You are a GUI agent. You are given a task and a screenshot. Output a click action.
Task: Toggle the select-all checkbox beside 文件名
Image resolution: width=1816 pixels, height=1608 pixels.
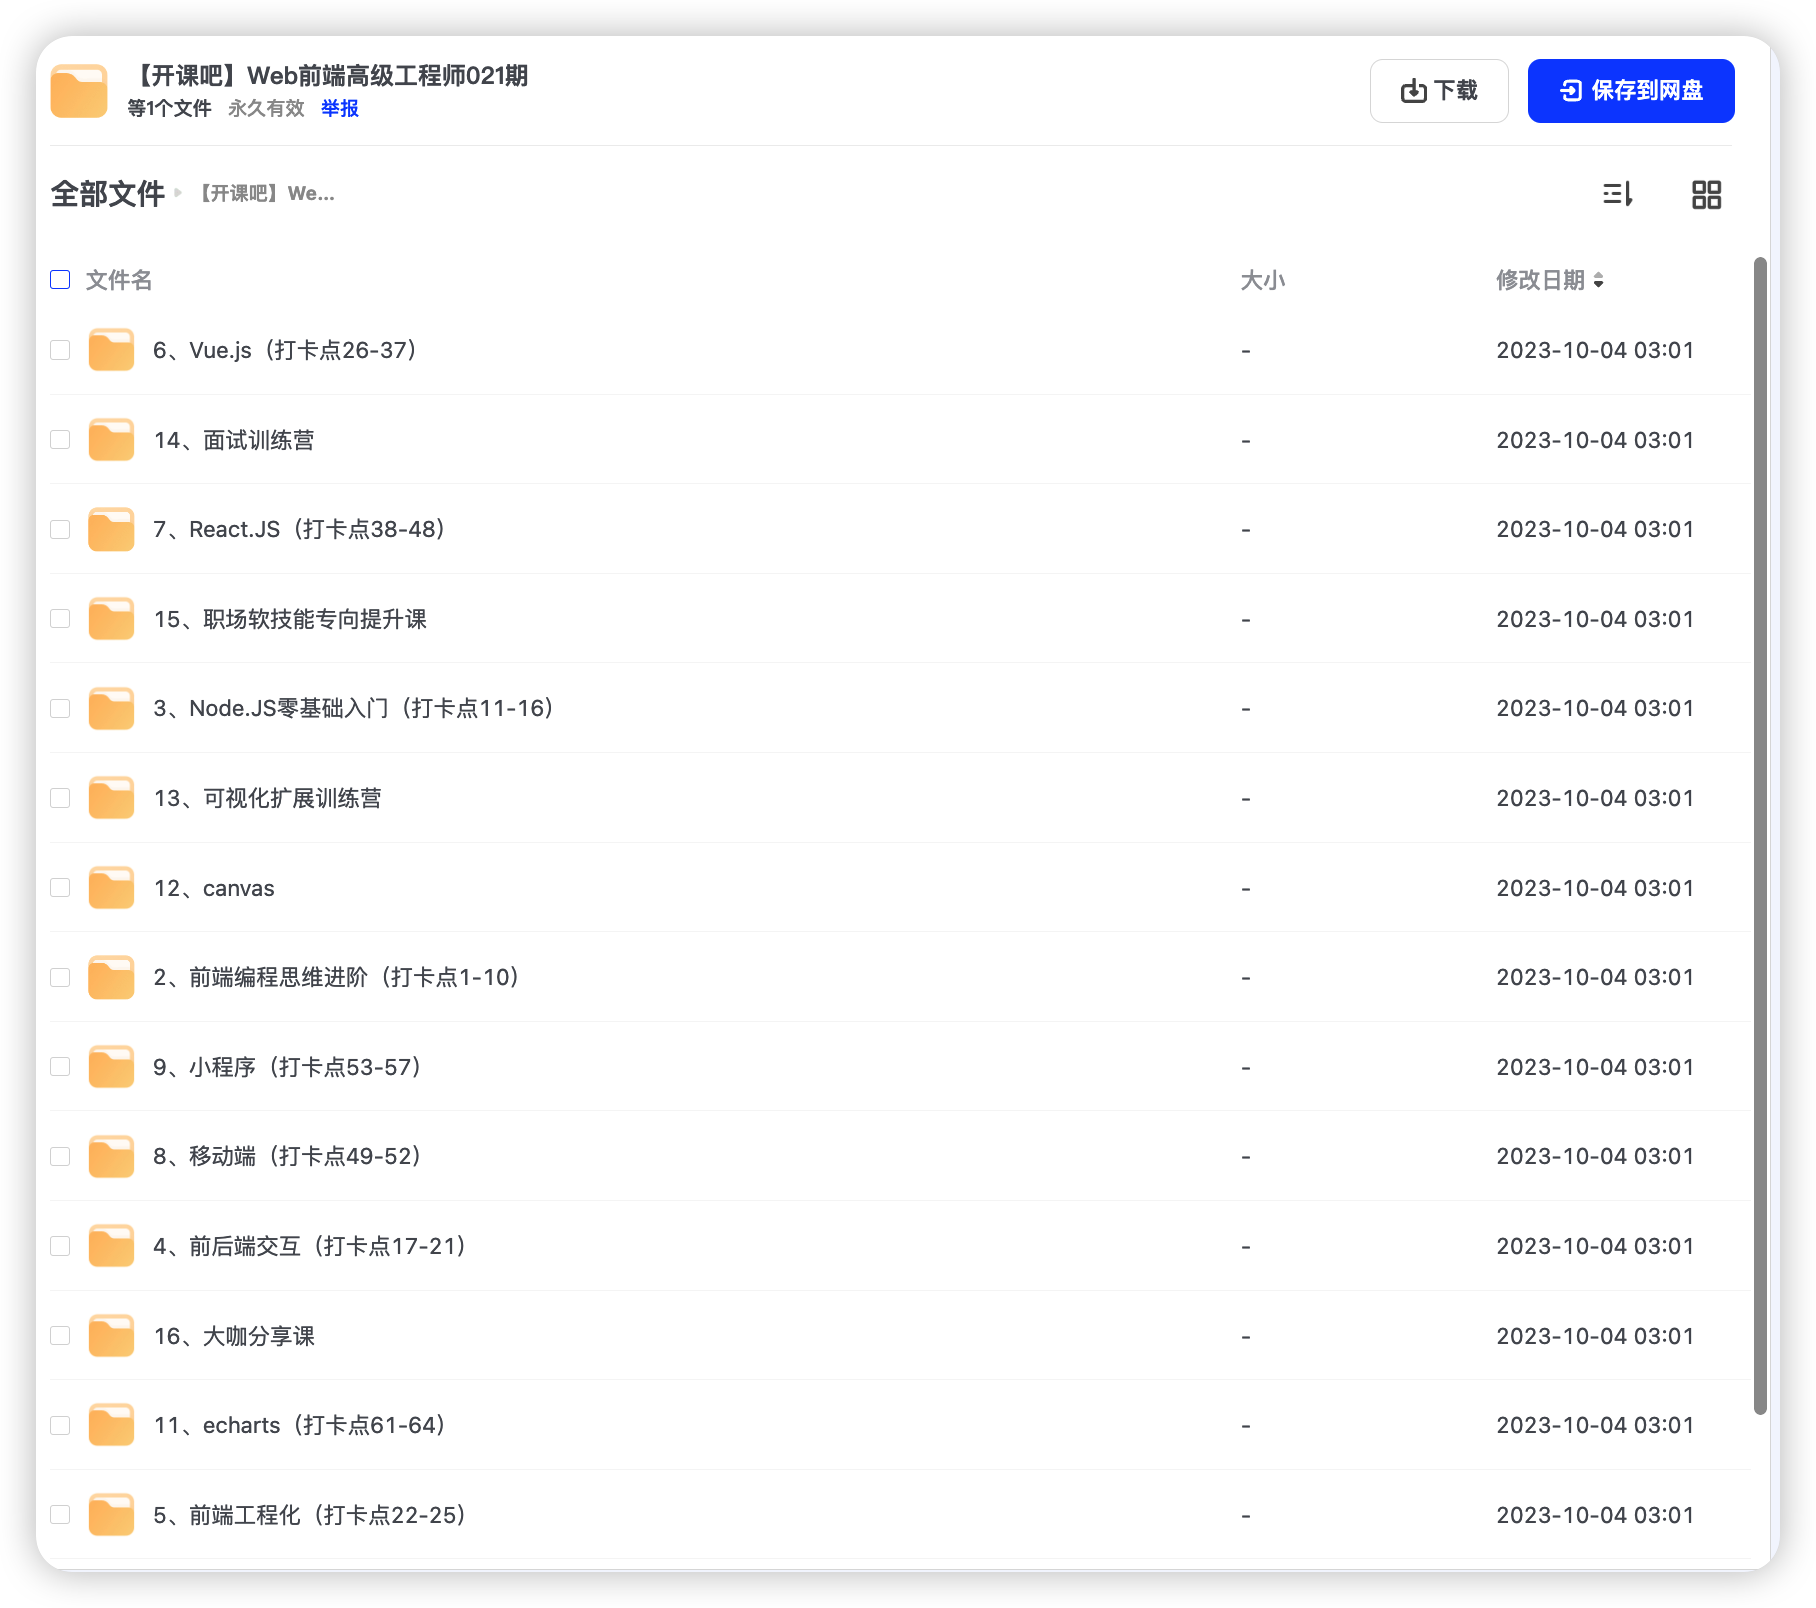pos(60,280)
